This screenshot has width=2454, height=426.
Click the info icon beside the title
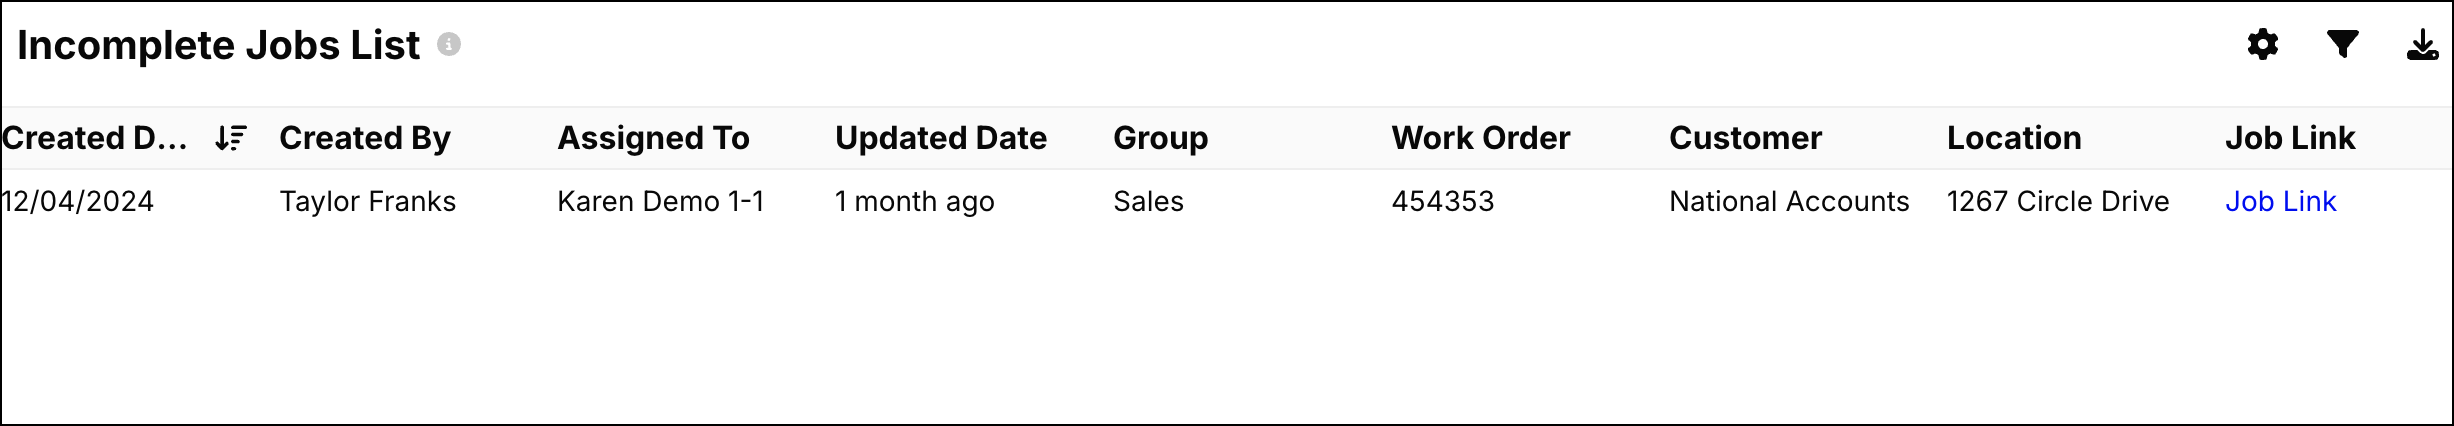coord(449,45)
